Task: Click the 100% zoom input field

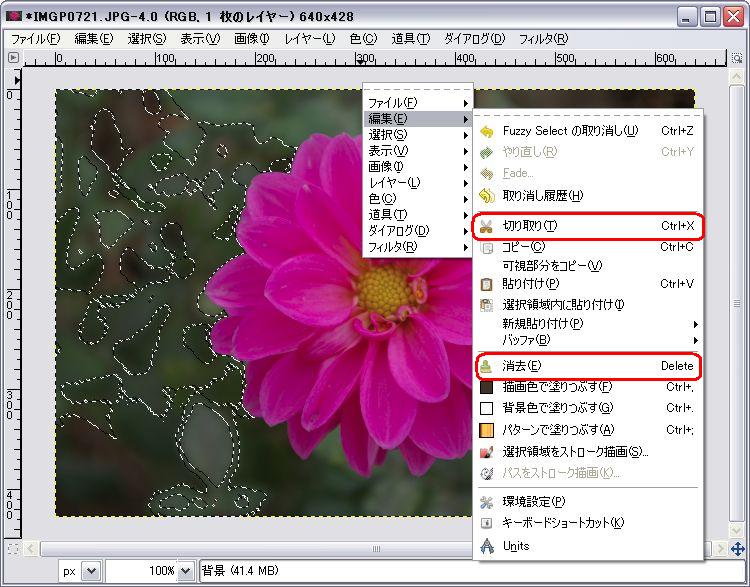Action: tap(142, 570)
